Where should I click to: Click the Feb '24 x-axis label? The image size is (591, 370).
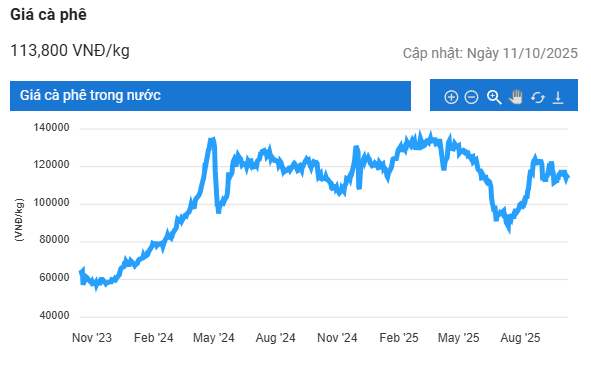click(x=153, y=338)
